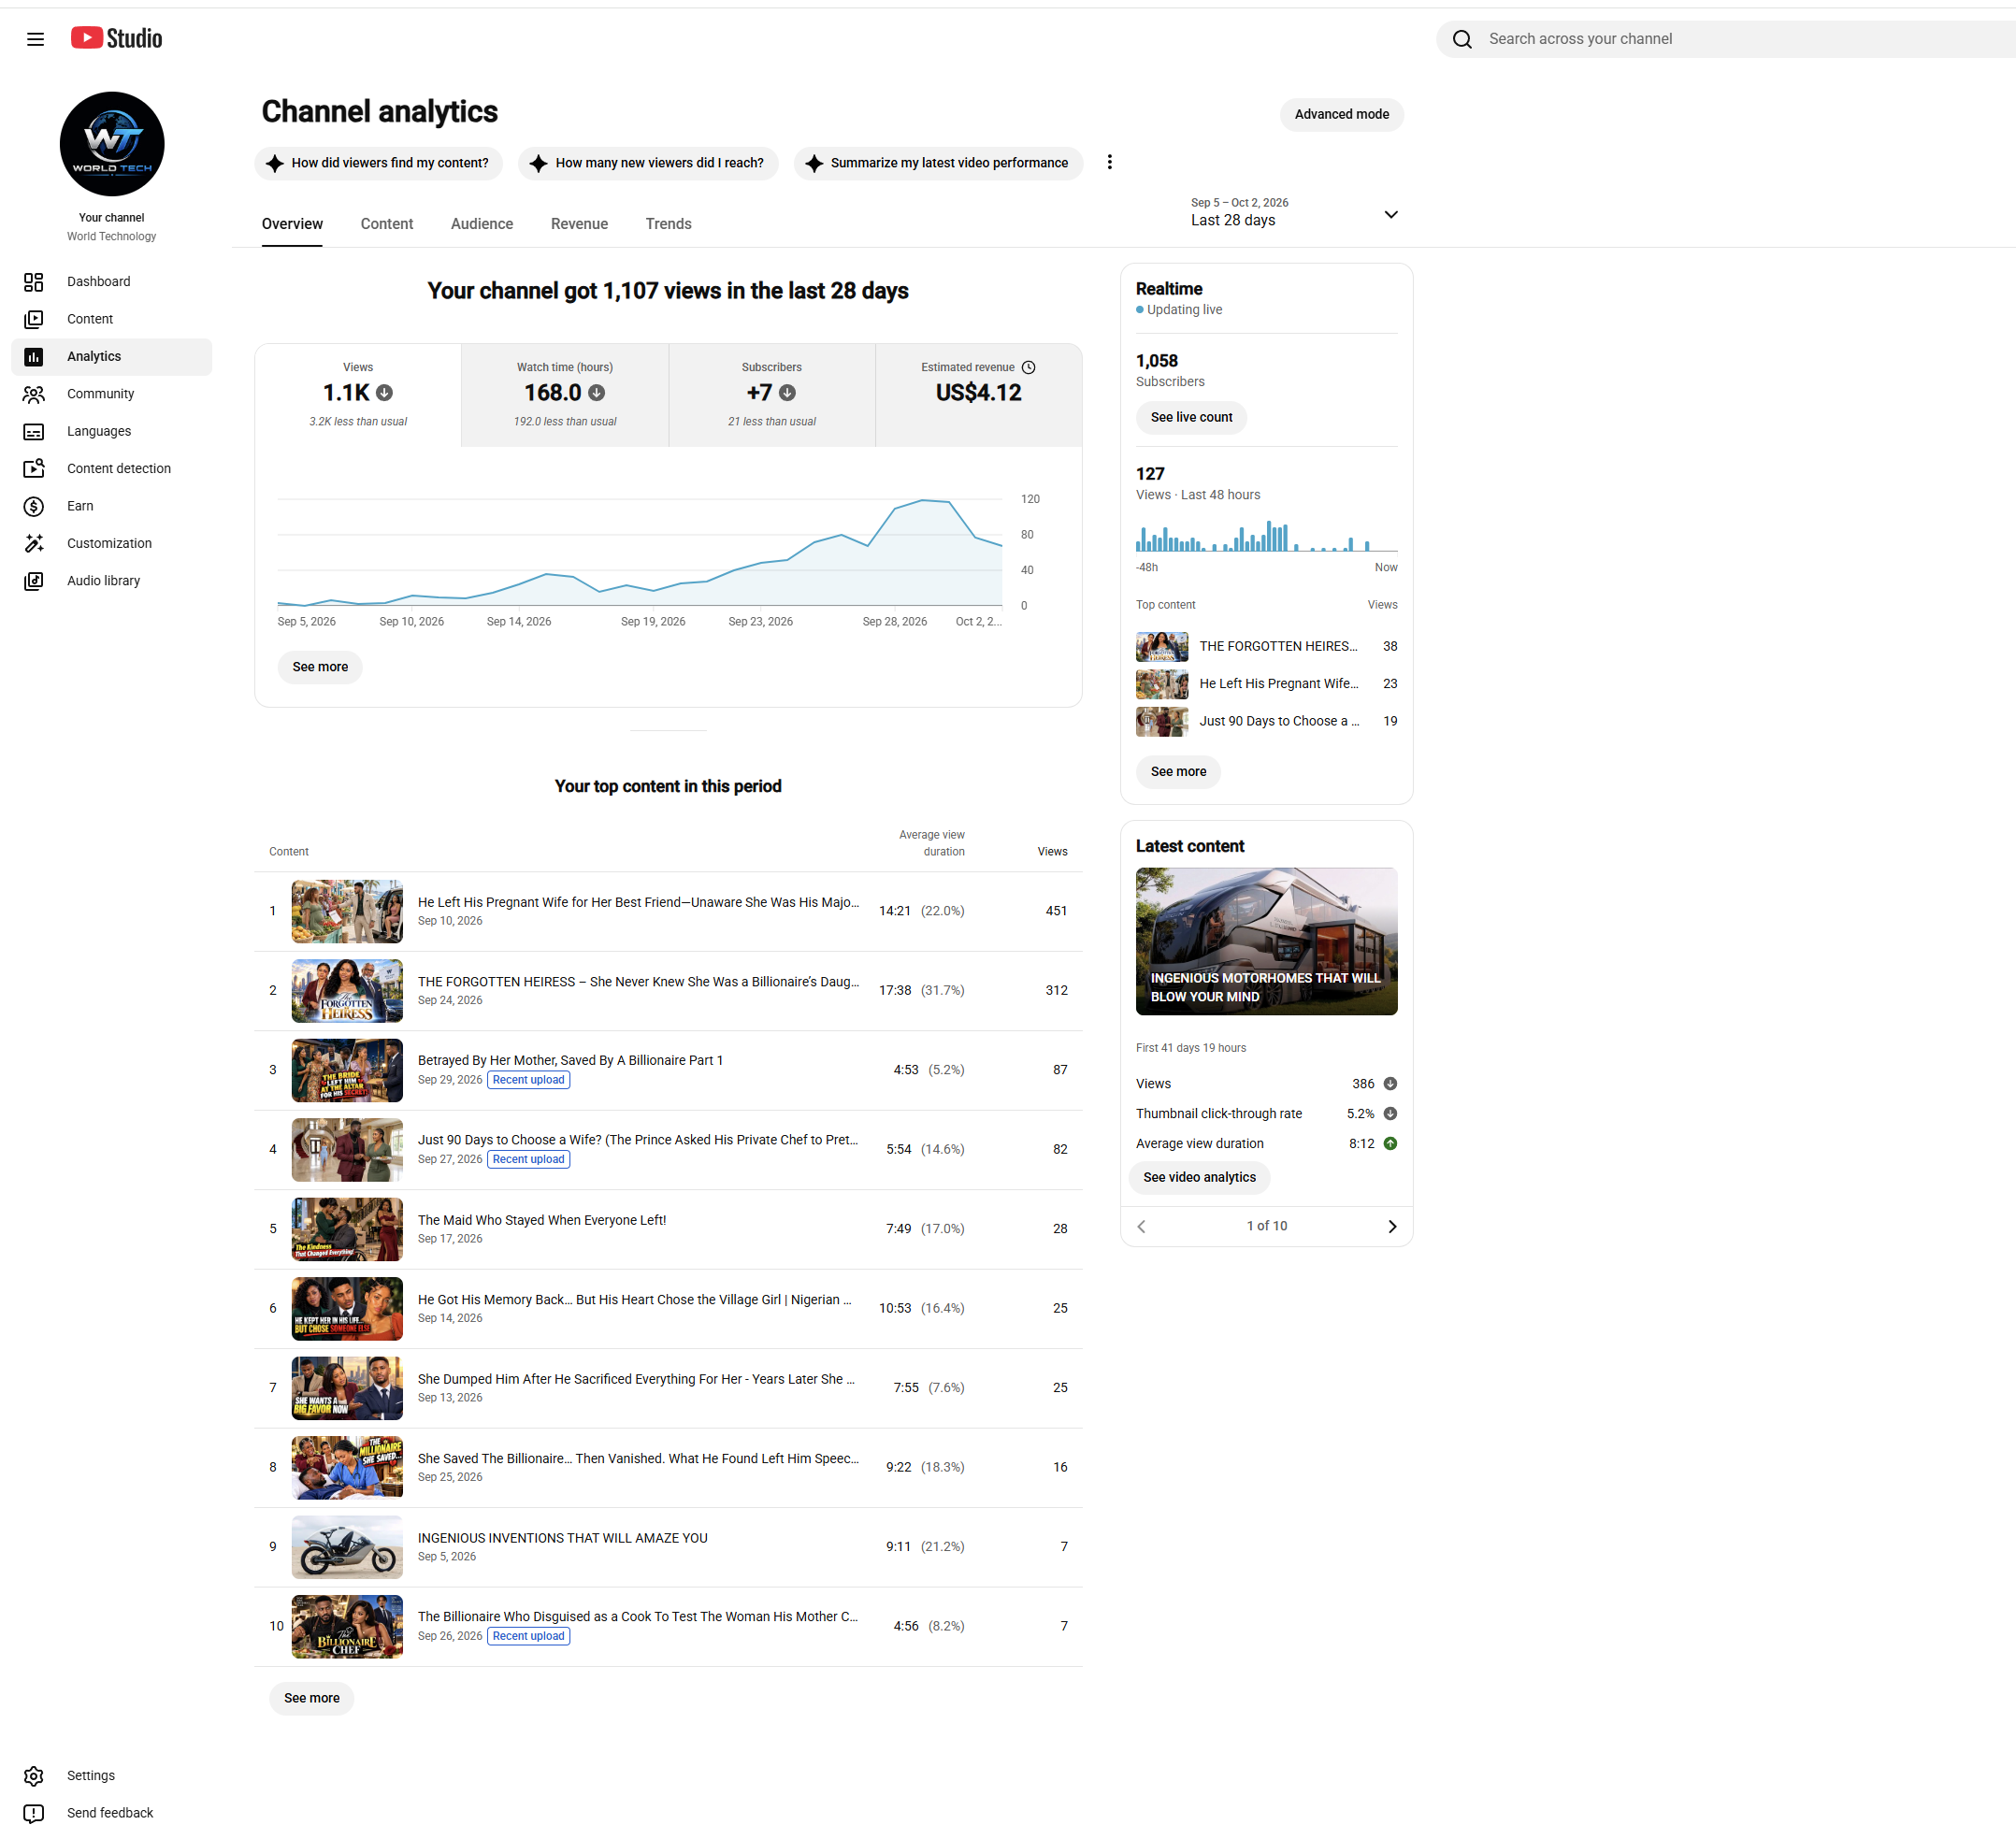Image resolution: width=2016 pixels, height=1839 pixels.
Task: Click See more below top content table
Action: click(x=312, y=1699)
